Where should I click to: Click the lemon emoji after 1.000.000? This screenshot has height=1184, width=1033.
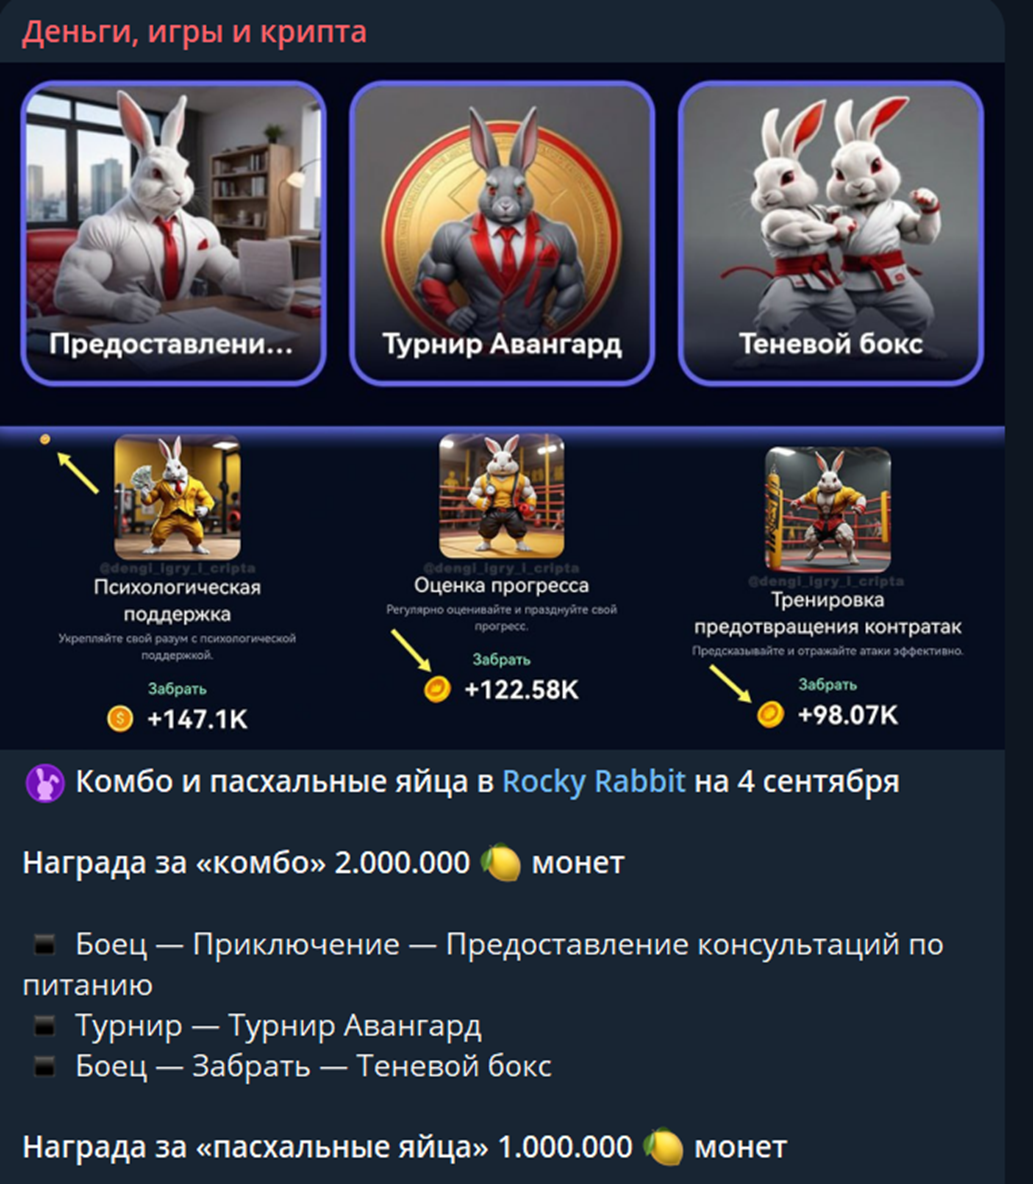point(664,1147)
